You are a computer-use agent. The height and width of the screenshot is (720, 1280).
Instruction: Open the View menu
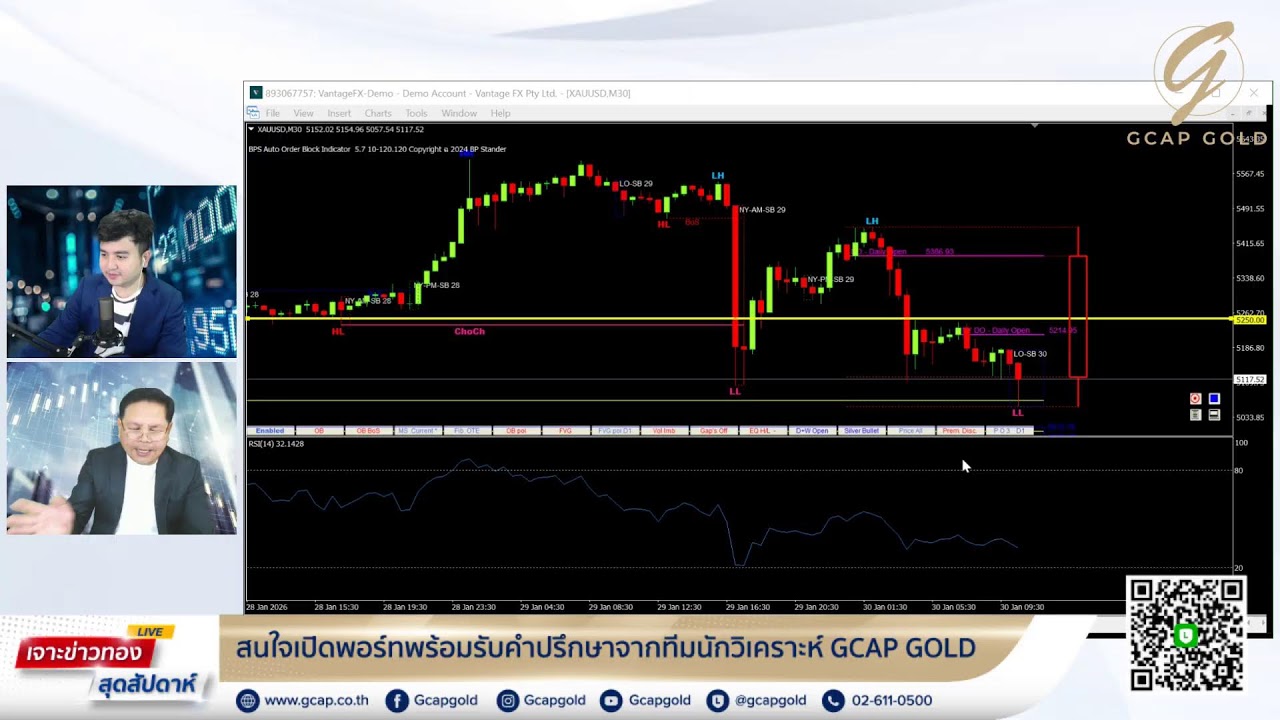[x=303, y=113]
